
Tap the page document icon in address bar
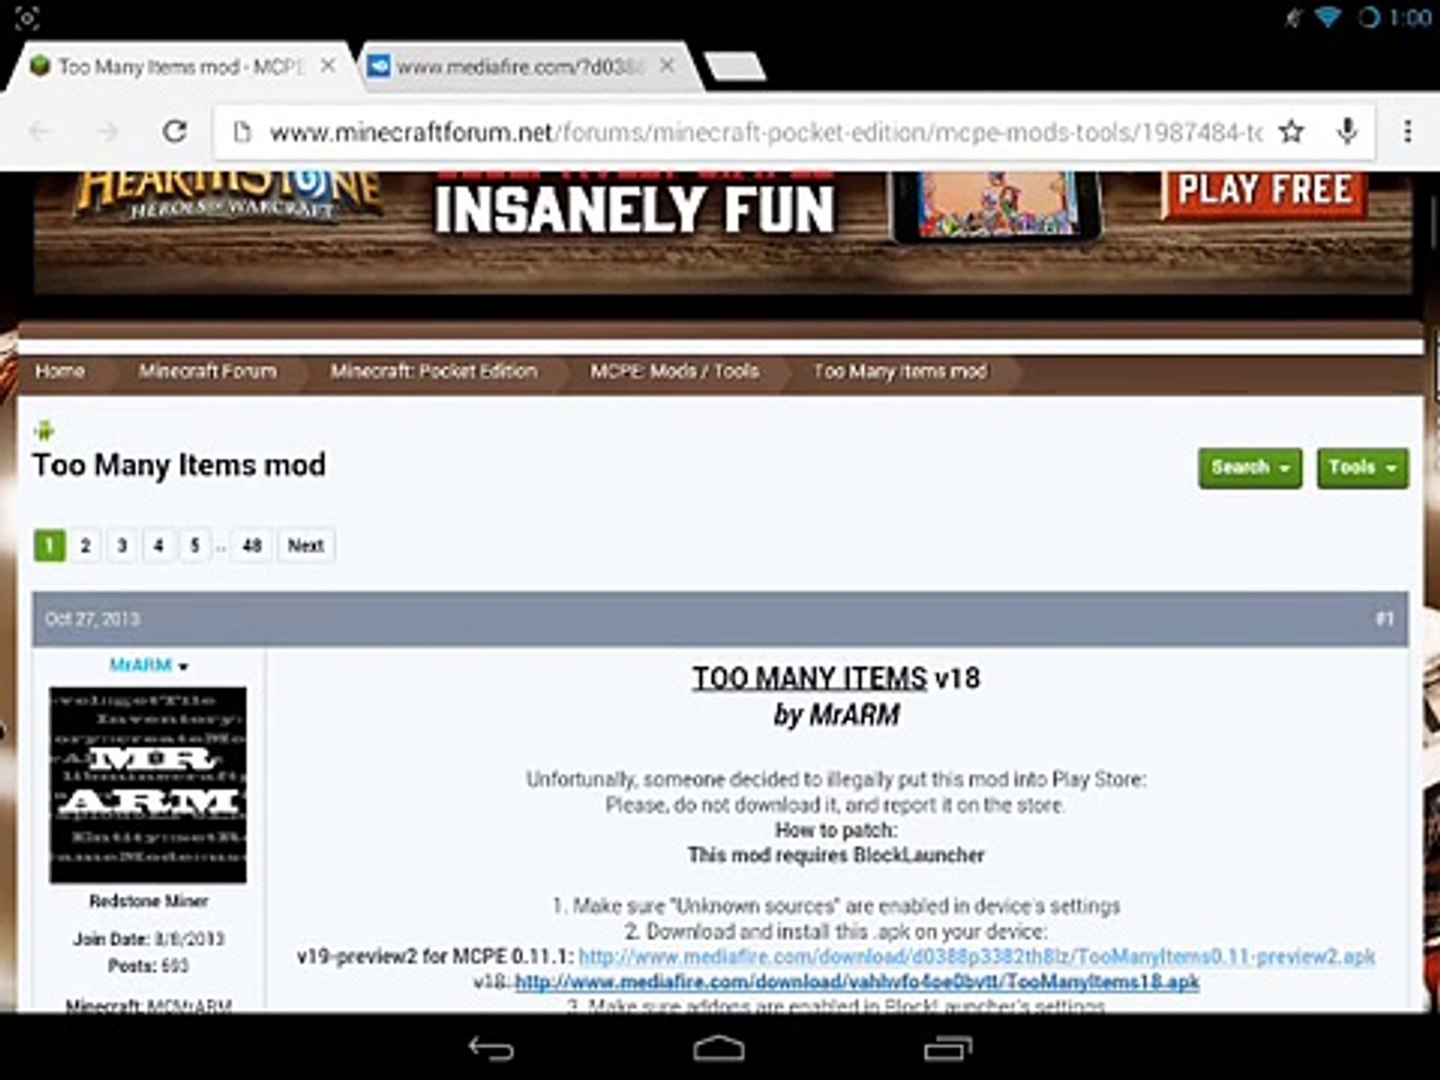pyautogui.click(x=241, y=132)
